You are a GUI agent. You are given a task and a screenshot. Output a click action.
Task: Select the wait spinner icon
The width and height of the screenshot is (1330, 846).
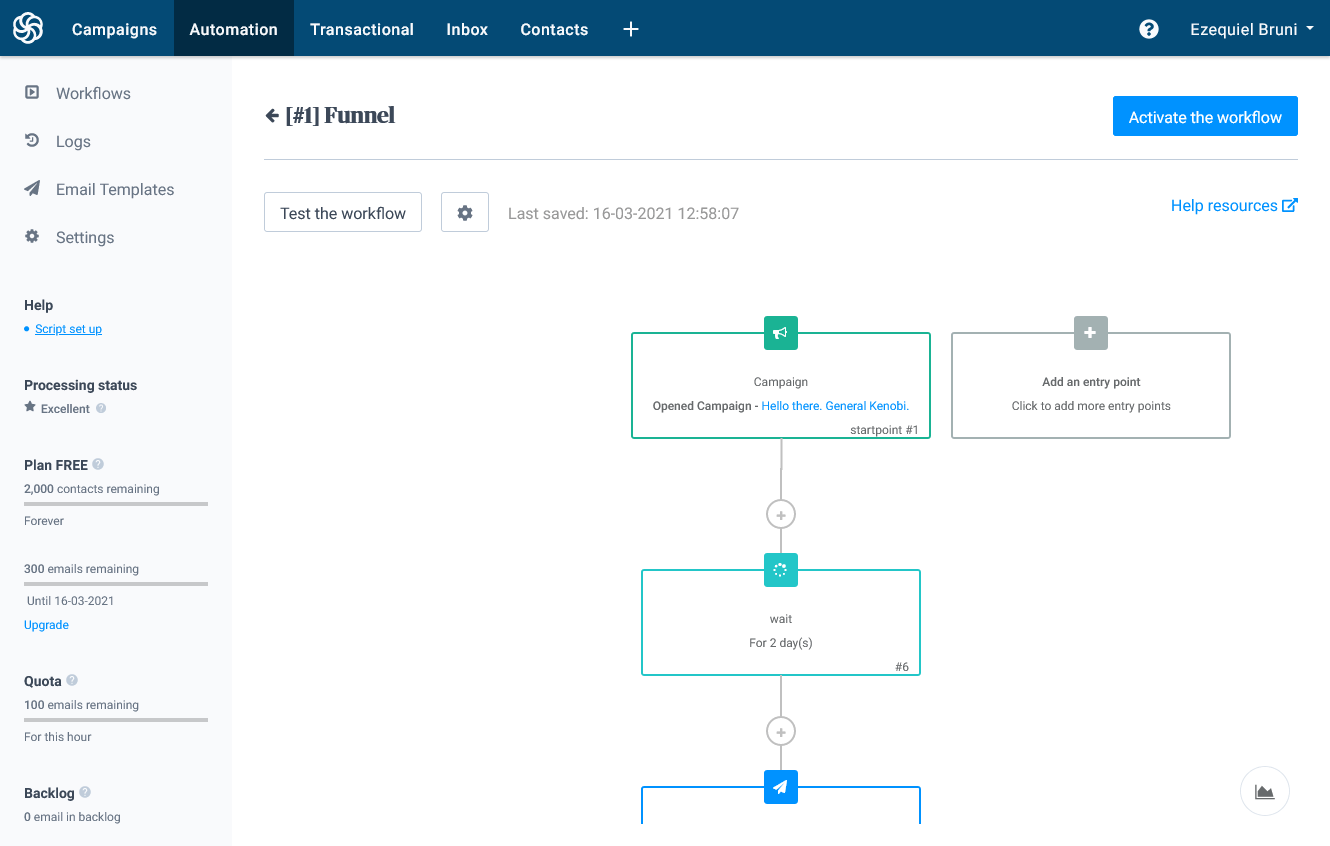pos(781,570)
